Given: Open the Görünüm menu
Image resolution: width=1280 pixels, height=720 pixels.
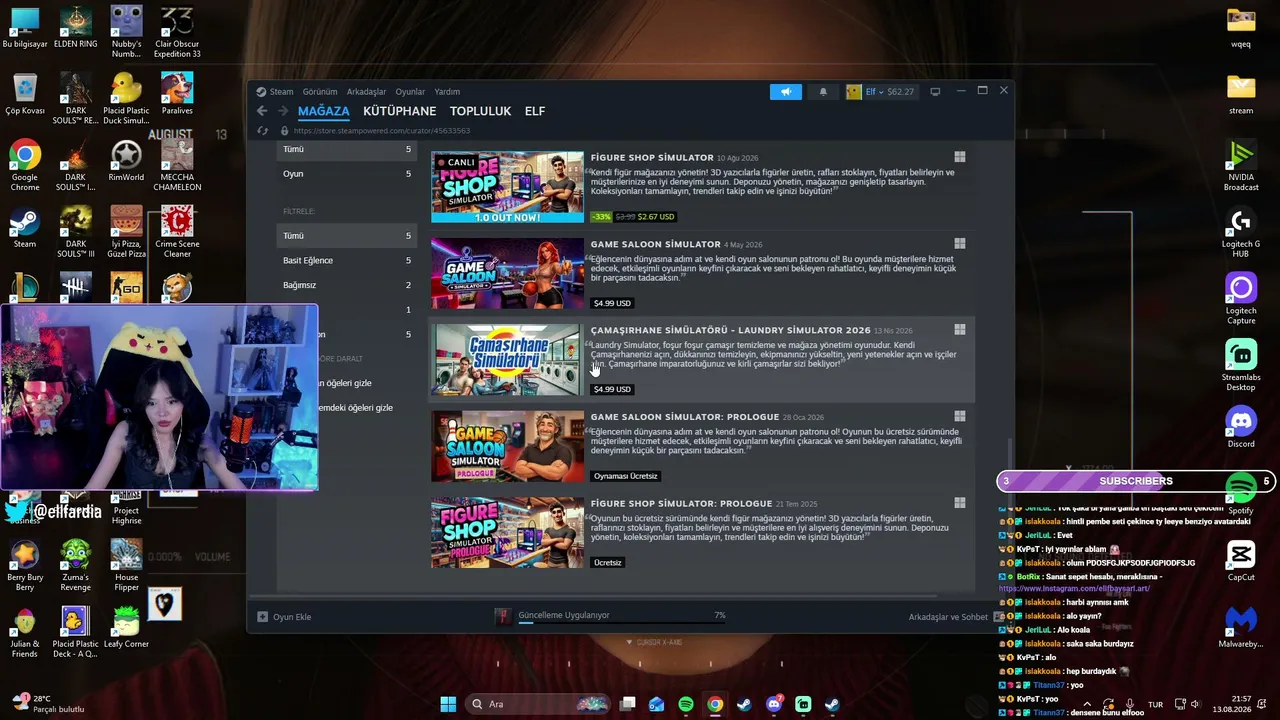Looking at the screenshot, I should point(320,92).
